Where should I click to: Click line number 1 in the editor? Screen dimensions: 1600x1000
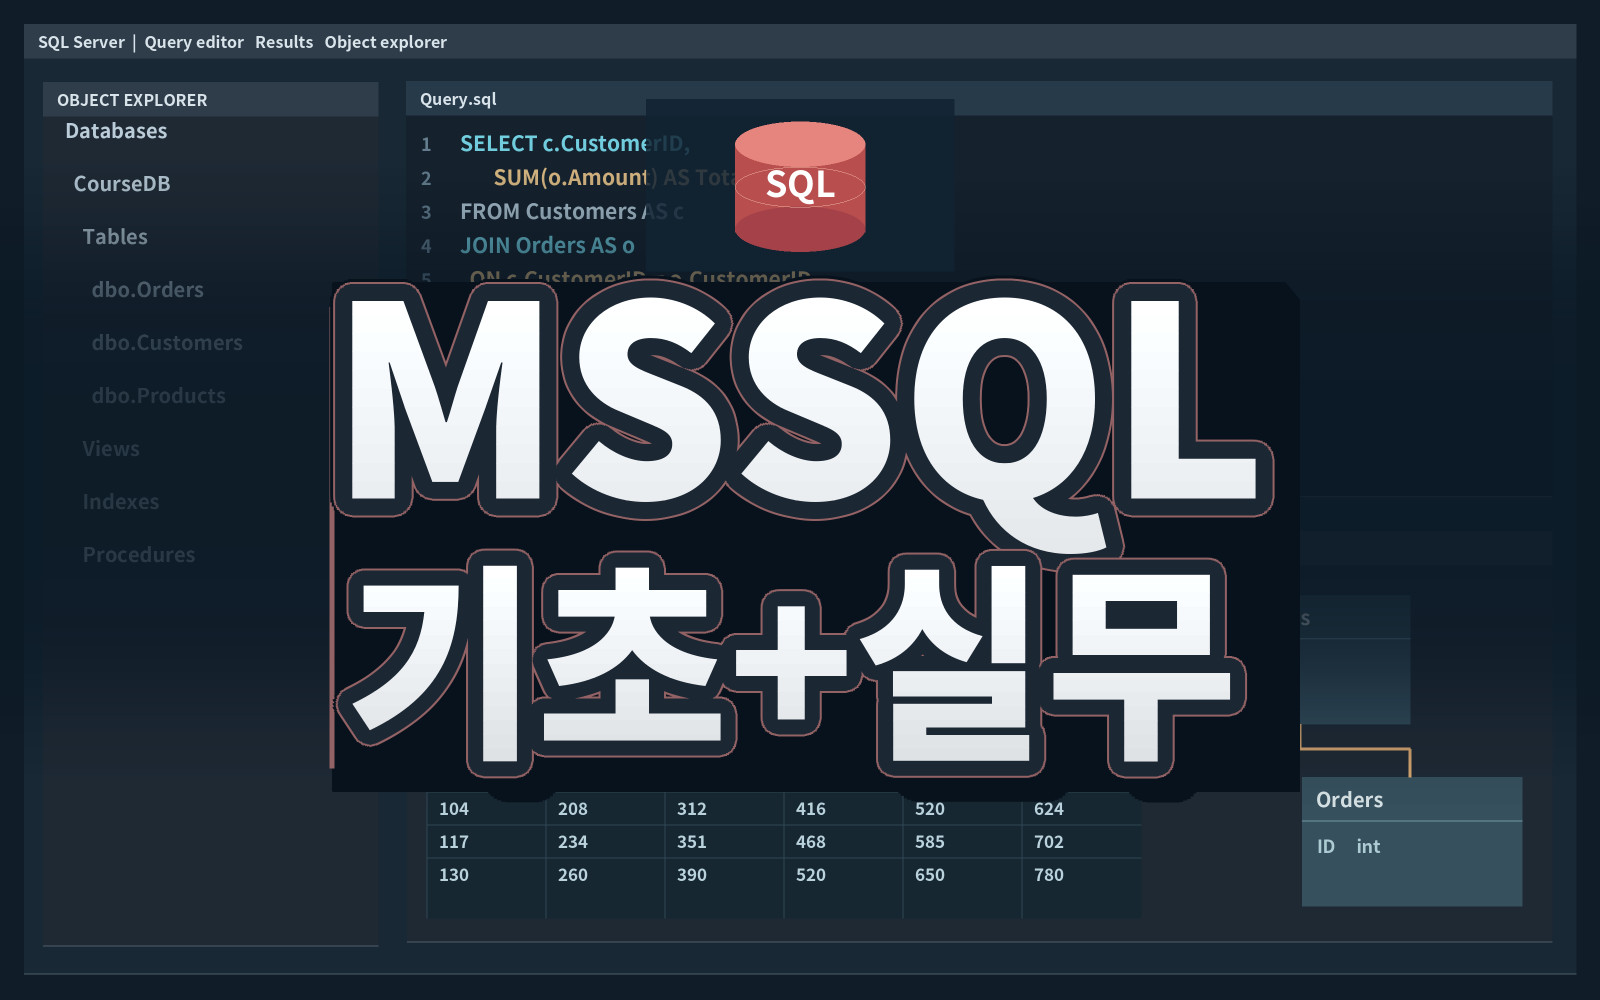coord(426,145)
